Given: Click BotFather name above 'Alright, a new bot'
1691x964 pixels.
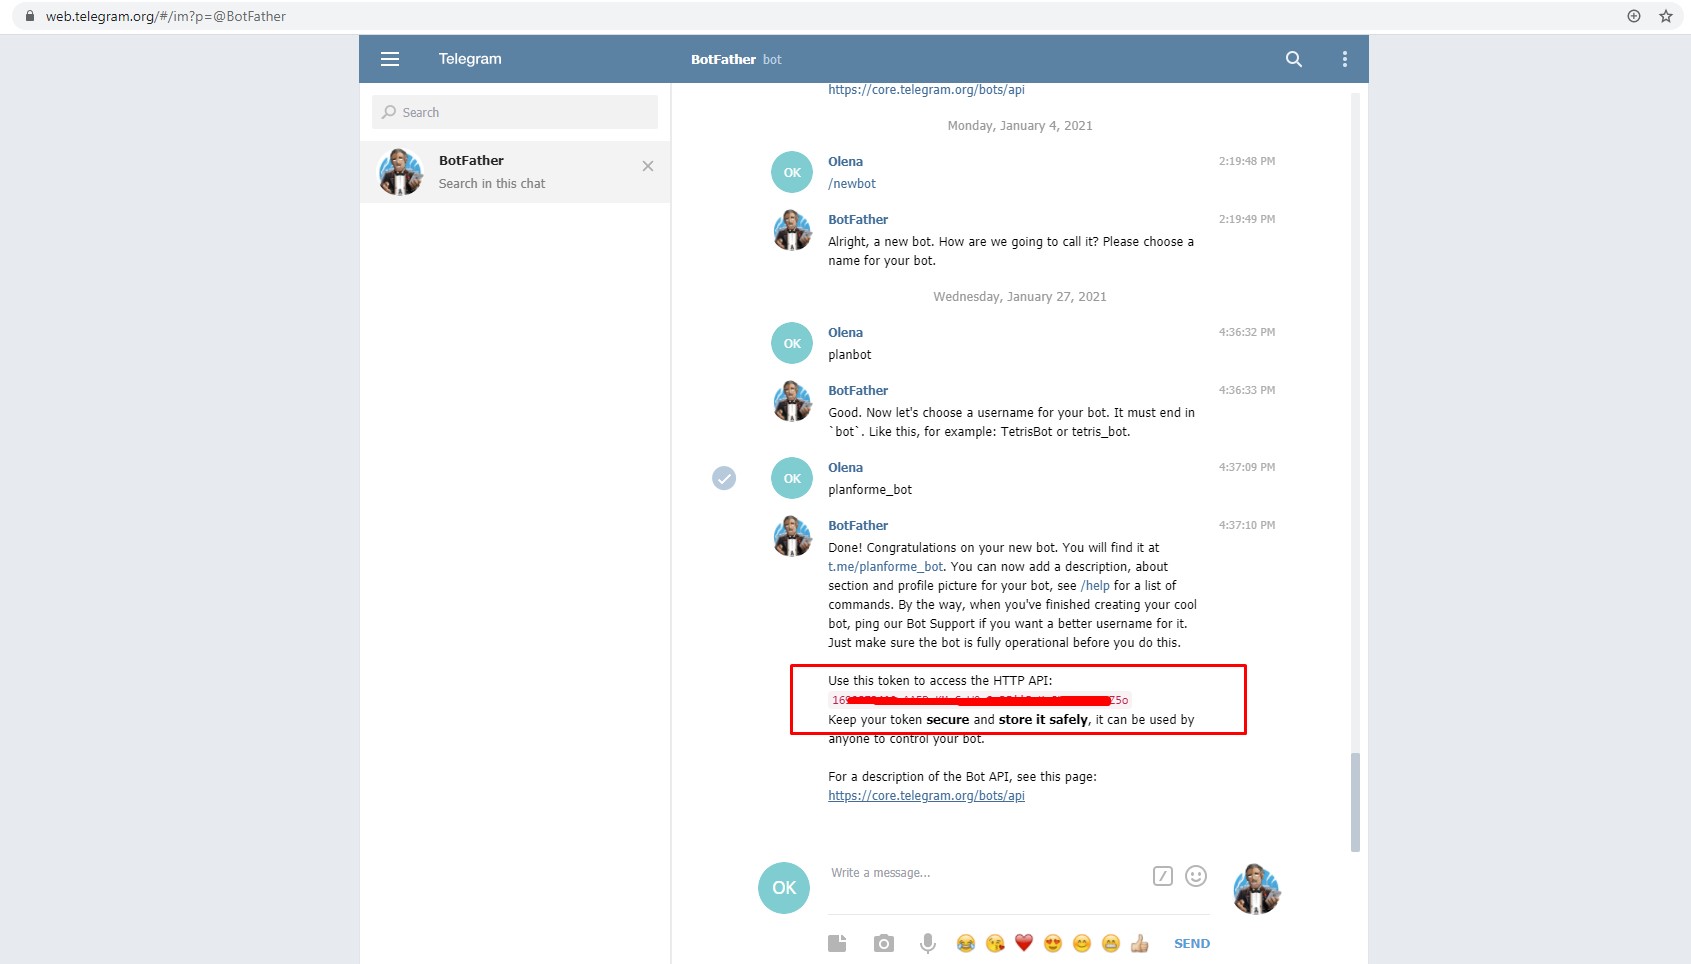Looking at the screenshot, I should click(x=858, y=220).
